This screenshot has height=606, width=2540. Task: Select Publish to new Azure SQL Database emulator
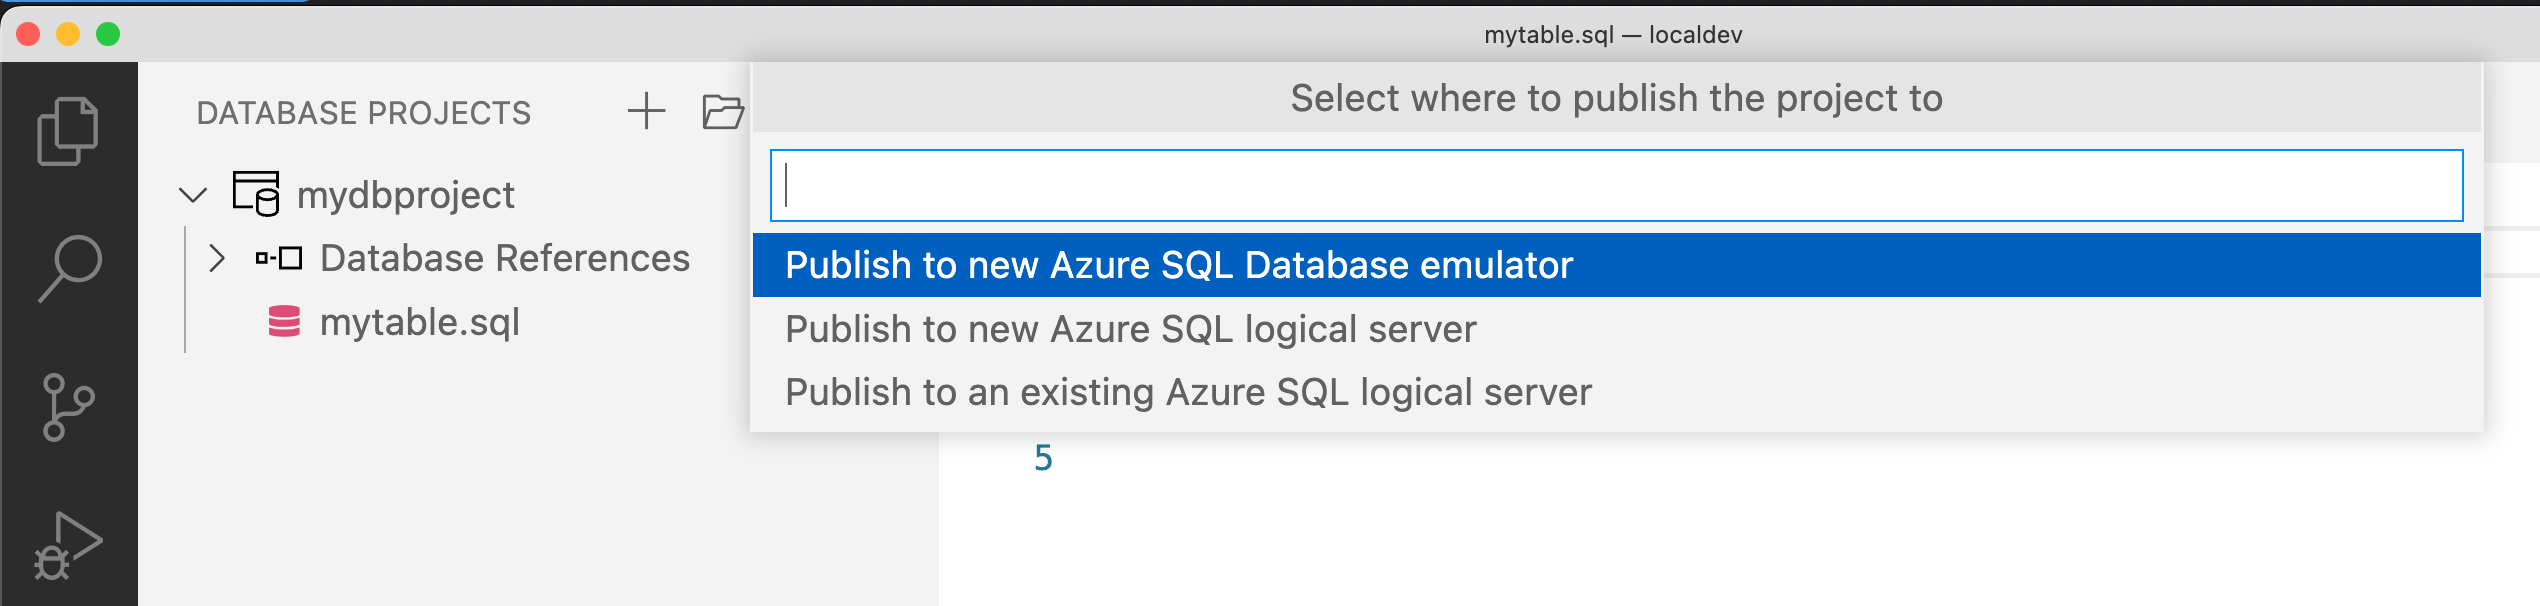click(x=1180, y=265)
